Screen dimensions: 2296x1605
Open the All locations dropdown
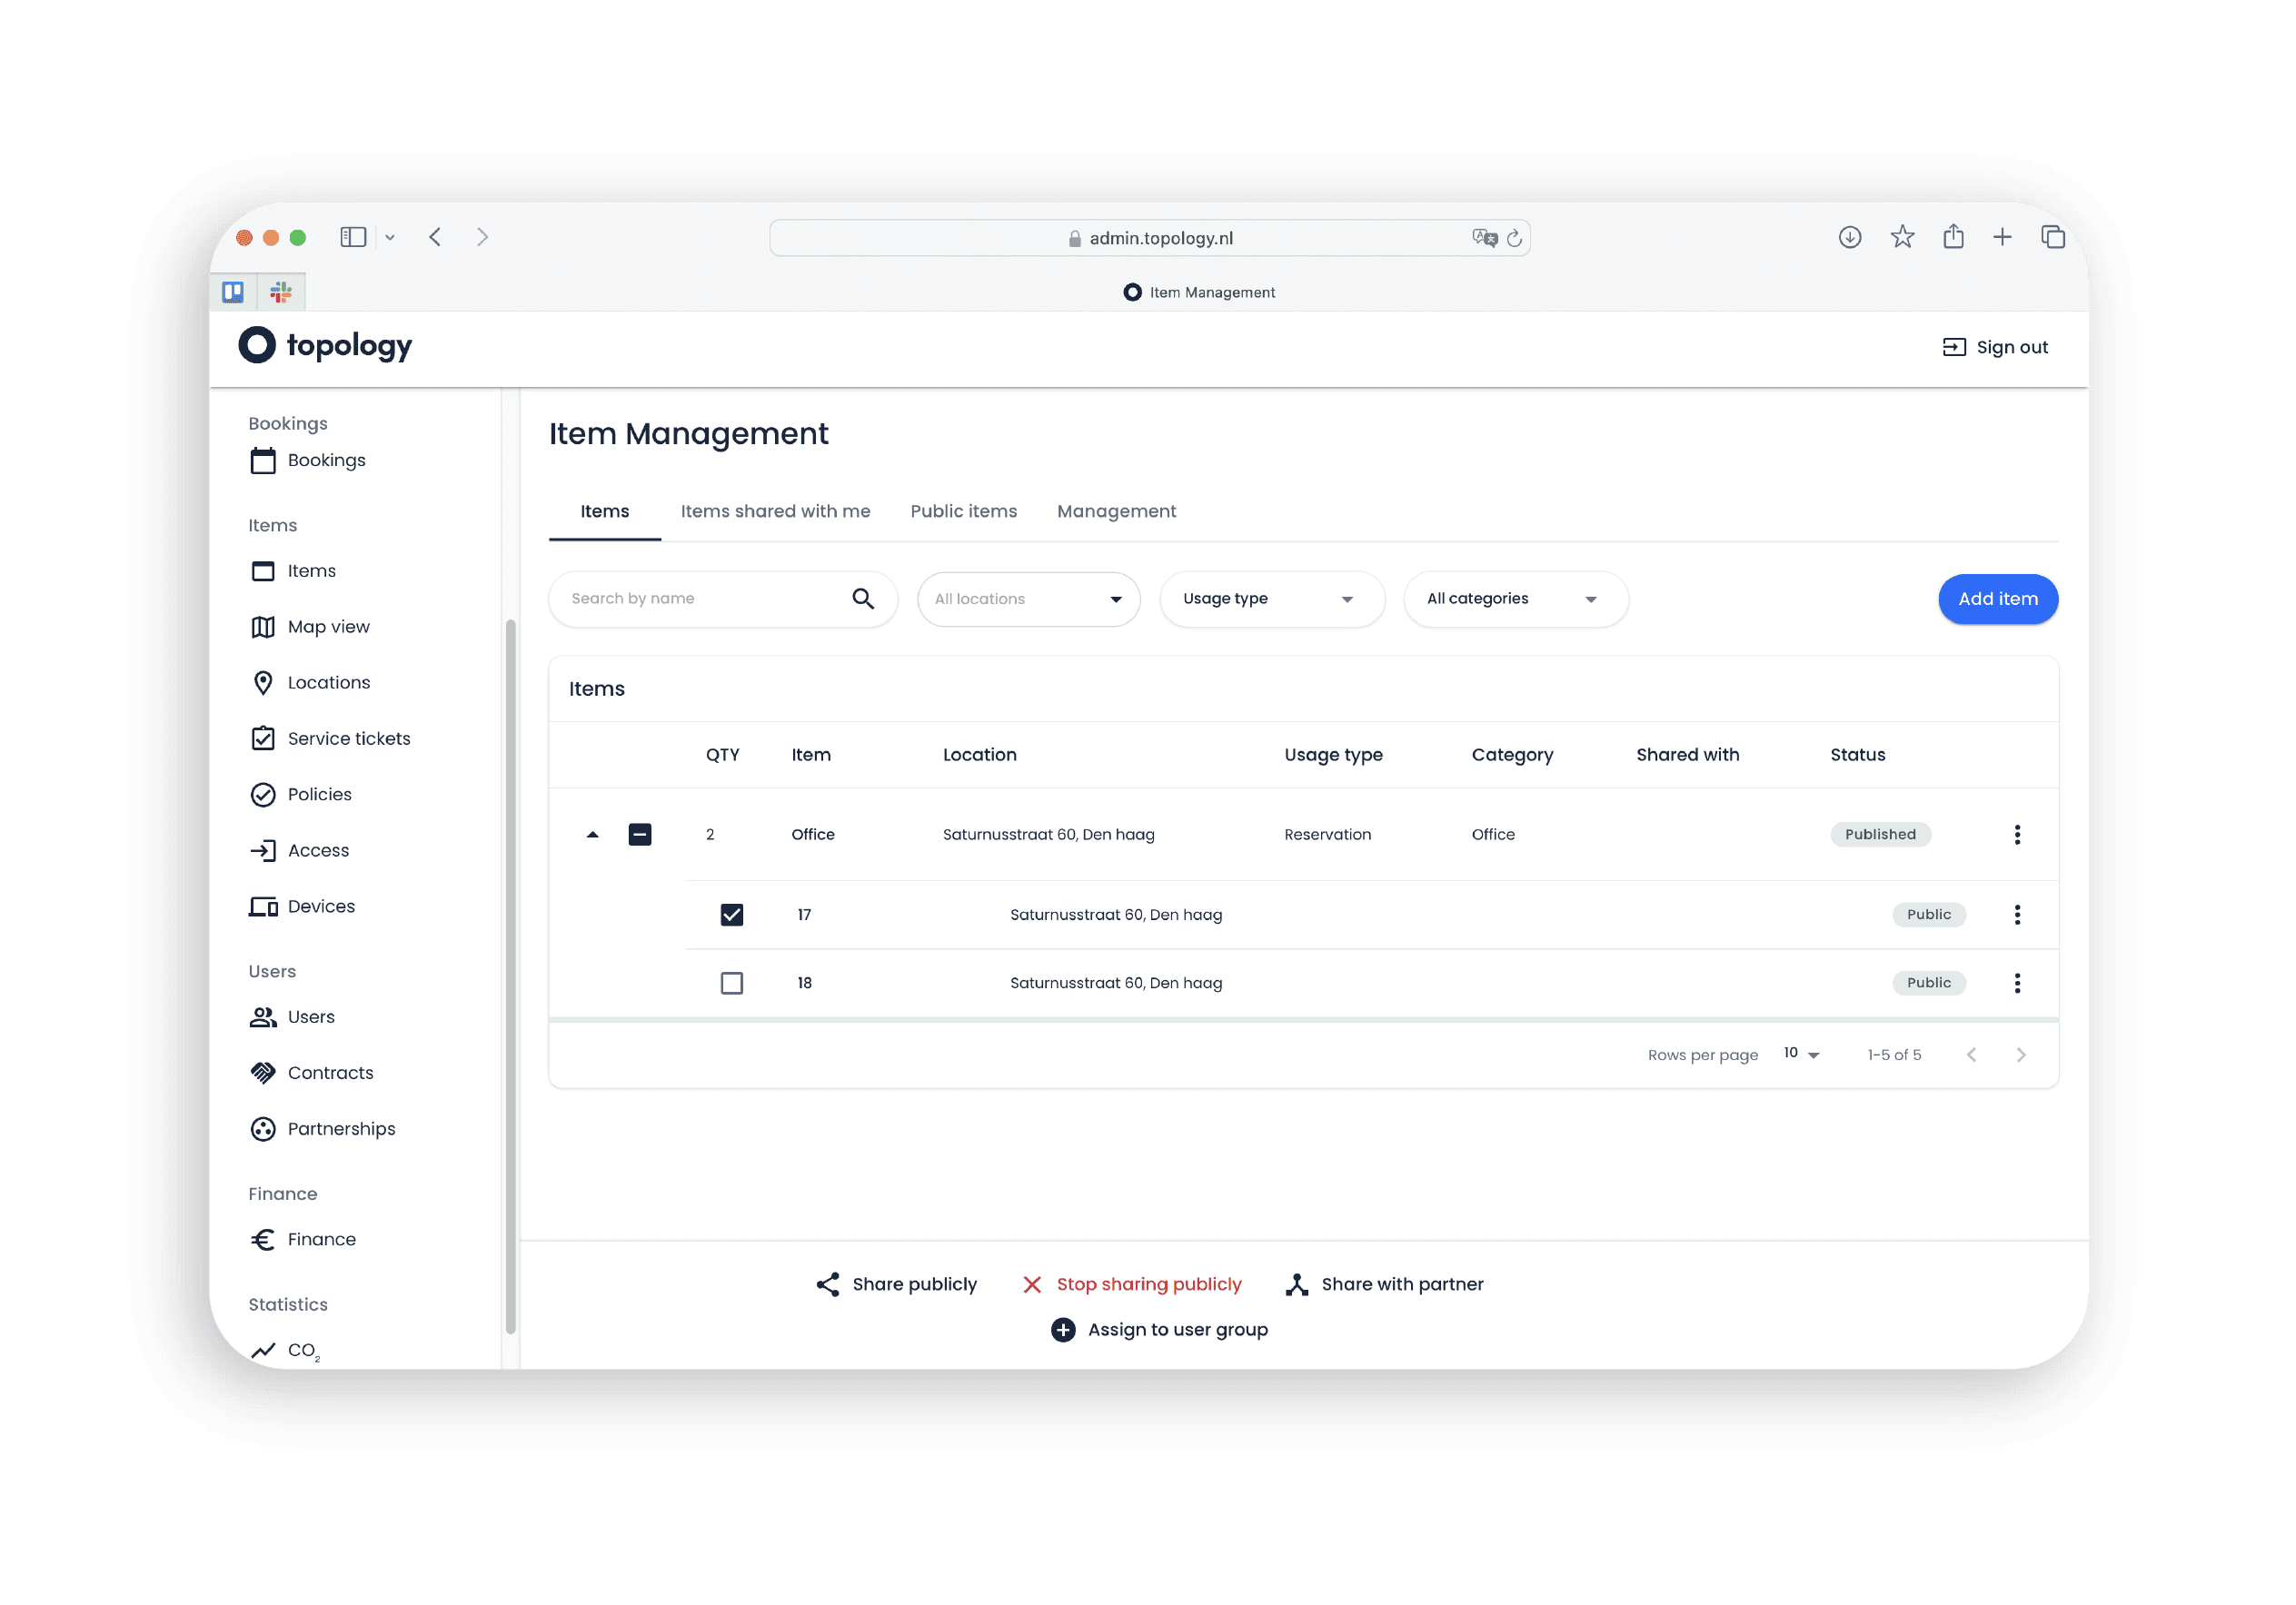[x=1028, y=599]
